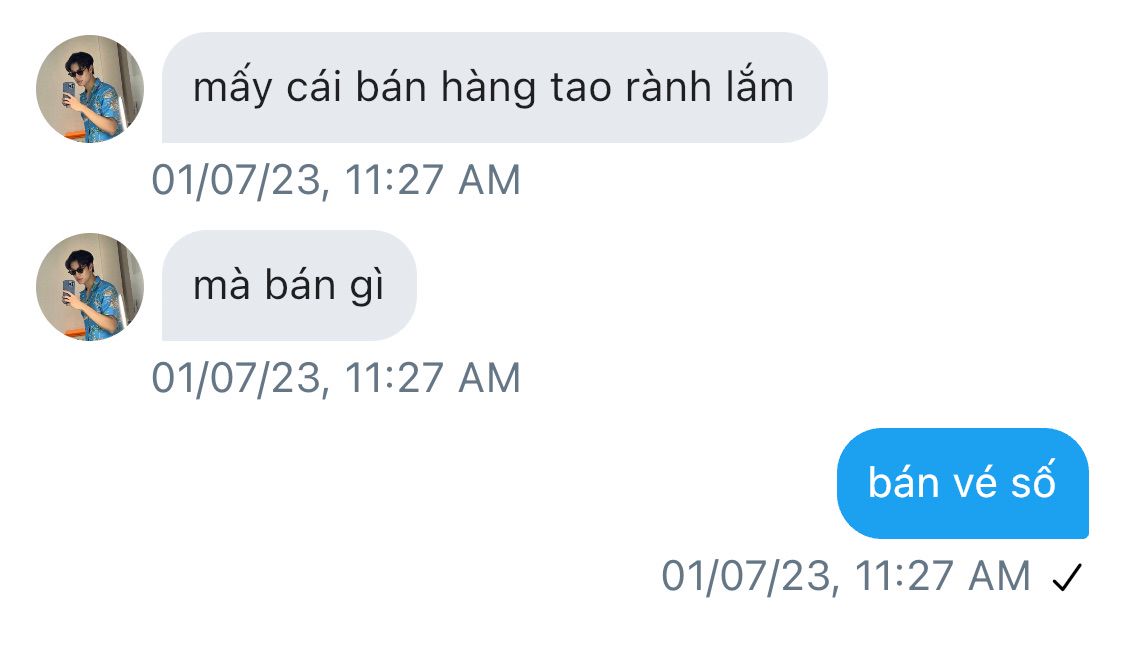The image size is (1125, 669).
Task: Click the word "số" in the blue bubble
Action: coord(1033,481)
